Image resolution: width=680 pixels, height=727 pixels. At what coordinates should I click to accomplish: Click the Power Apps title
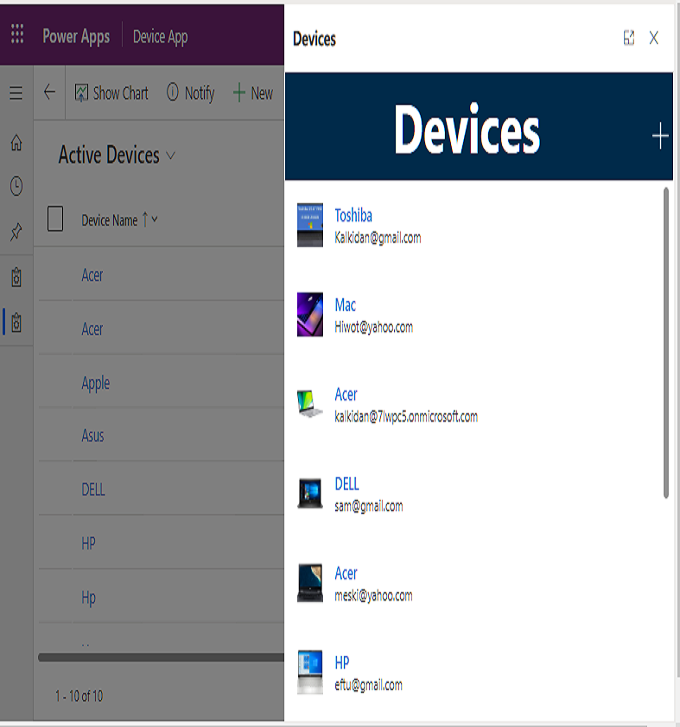pos(76,36)
